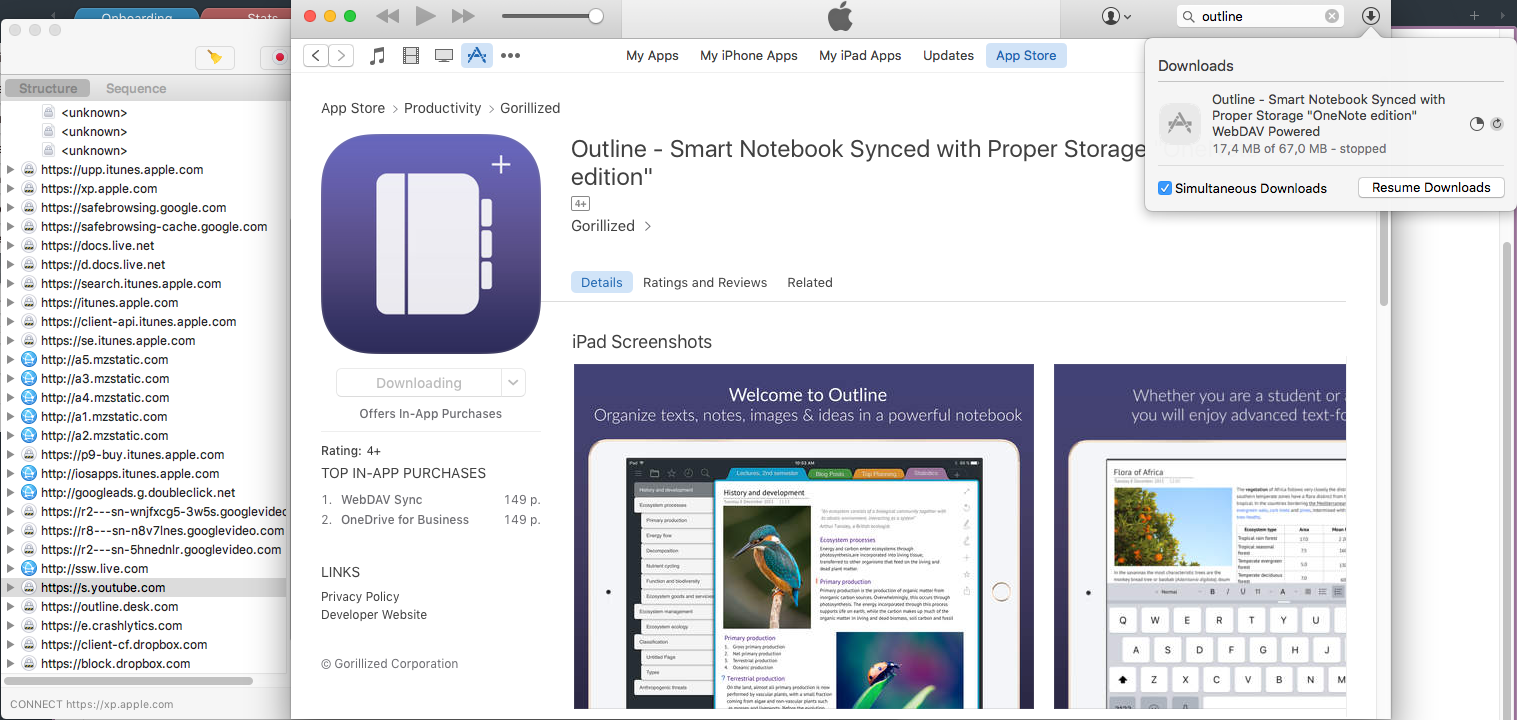Open the Privacy Policy link
The image size is (1517, 720).
pos(360,597)
